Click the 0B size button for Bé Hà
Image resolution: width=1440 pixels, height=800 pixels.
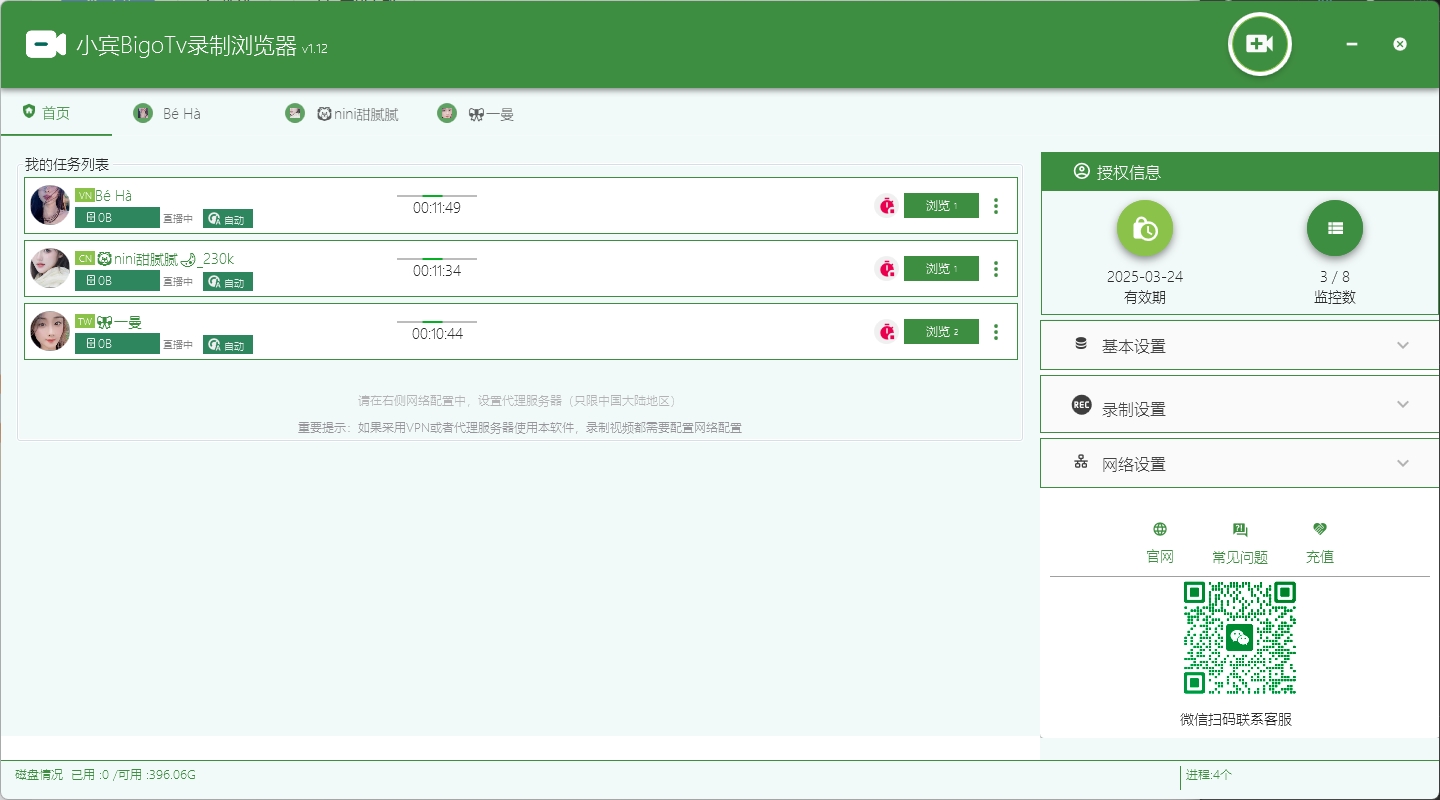pos(117,218)
